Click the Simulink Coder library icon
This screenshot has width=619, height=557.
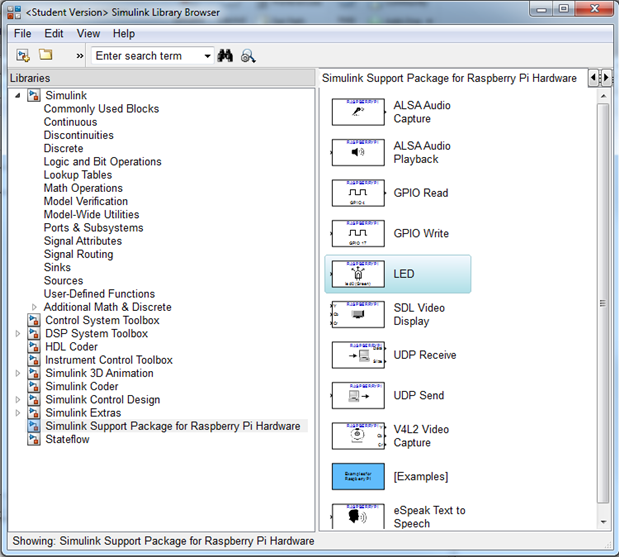click(34, 386)
